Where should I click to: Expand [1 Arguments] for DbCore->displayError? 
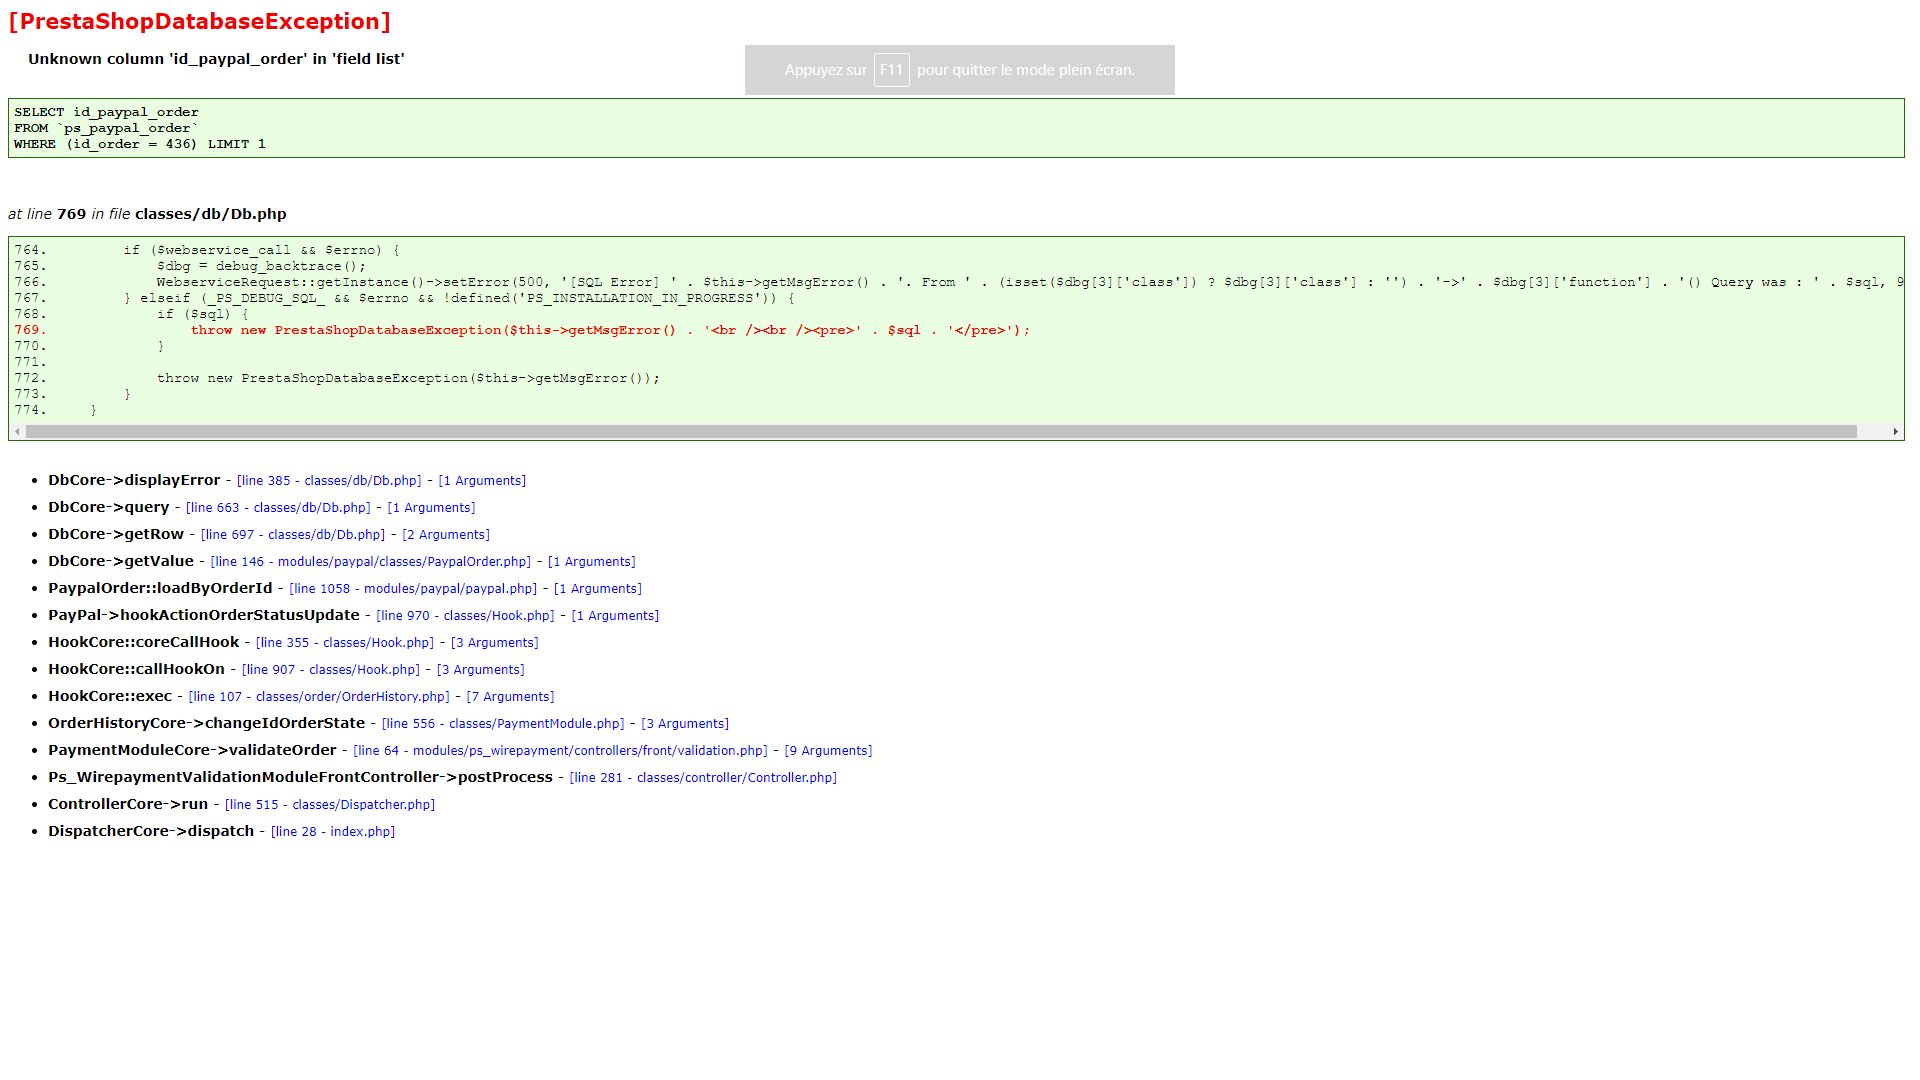(x=482, y=481)
